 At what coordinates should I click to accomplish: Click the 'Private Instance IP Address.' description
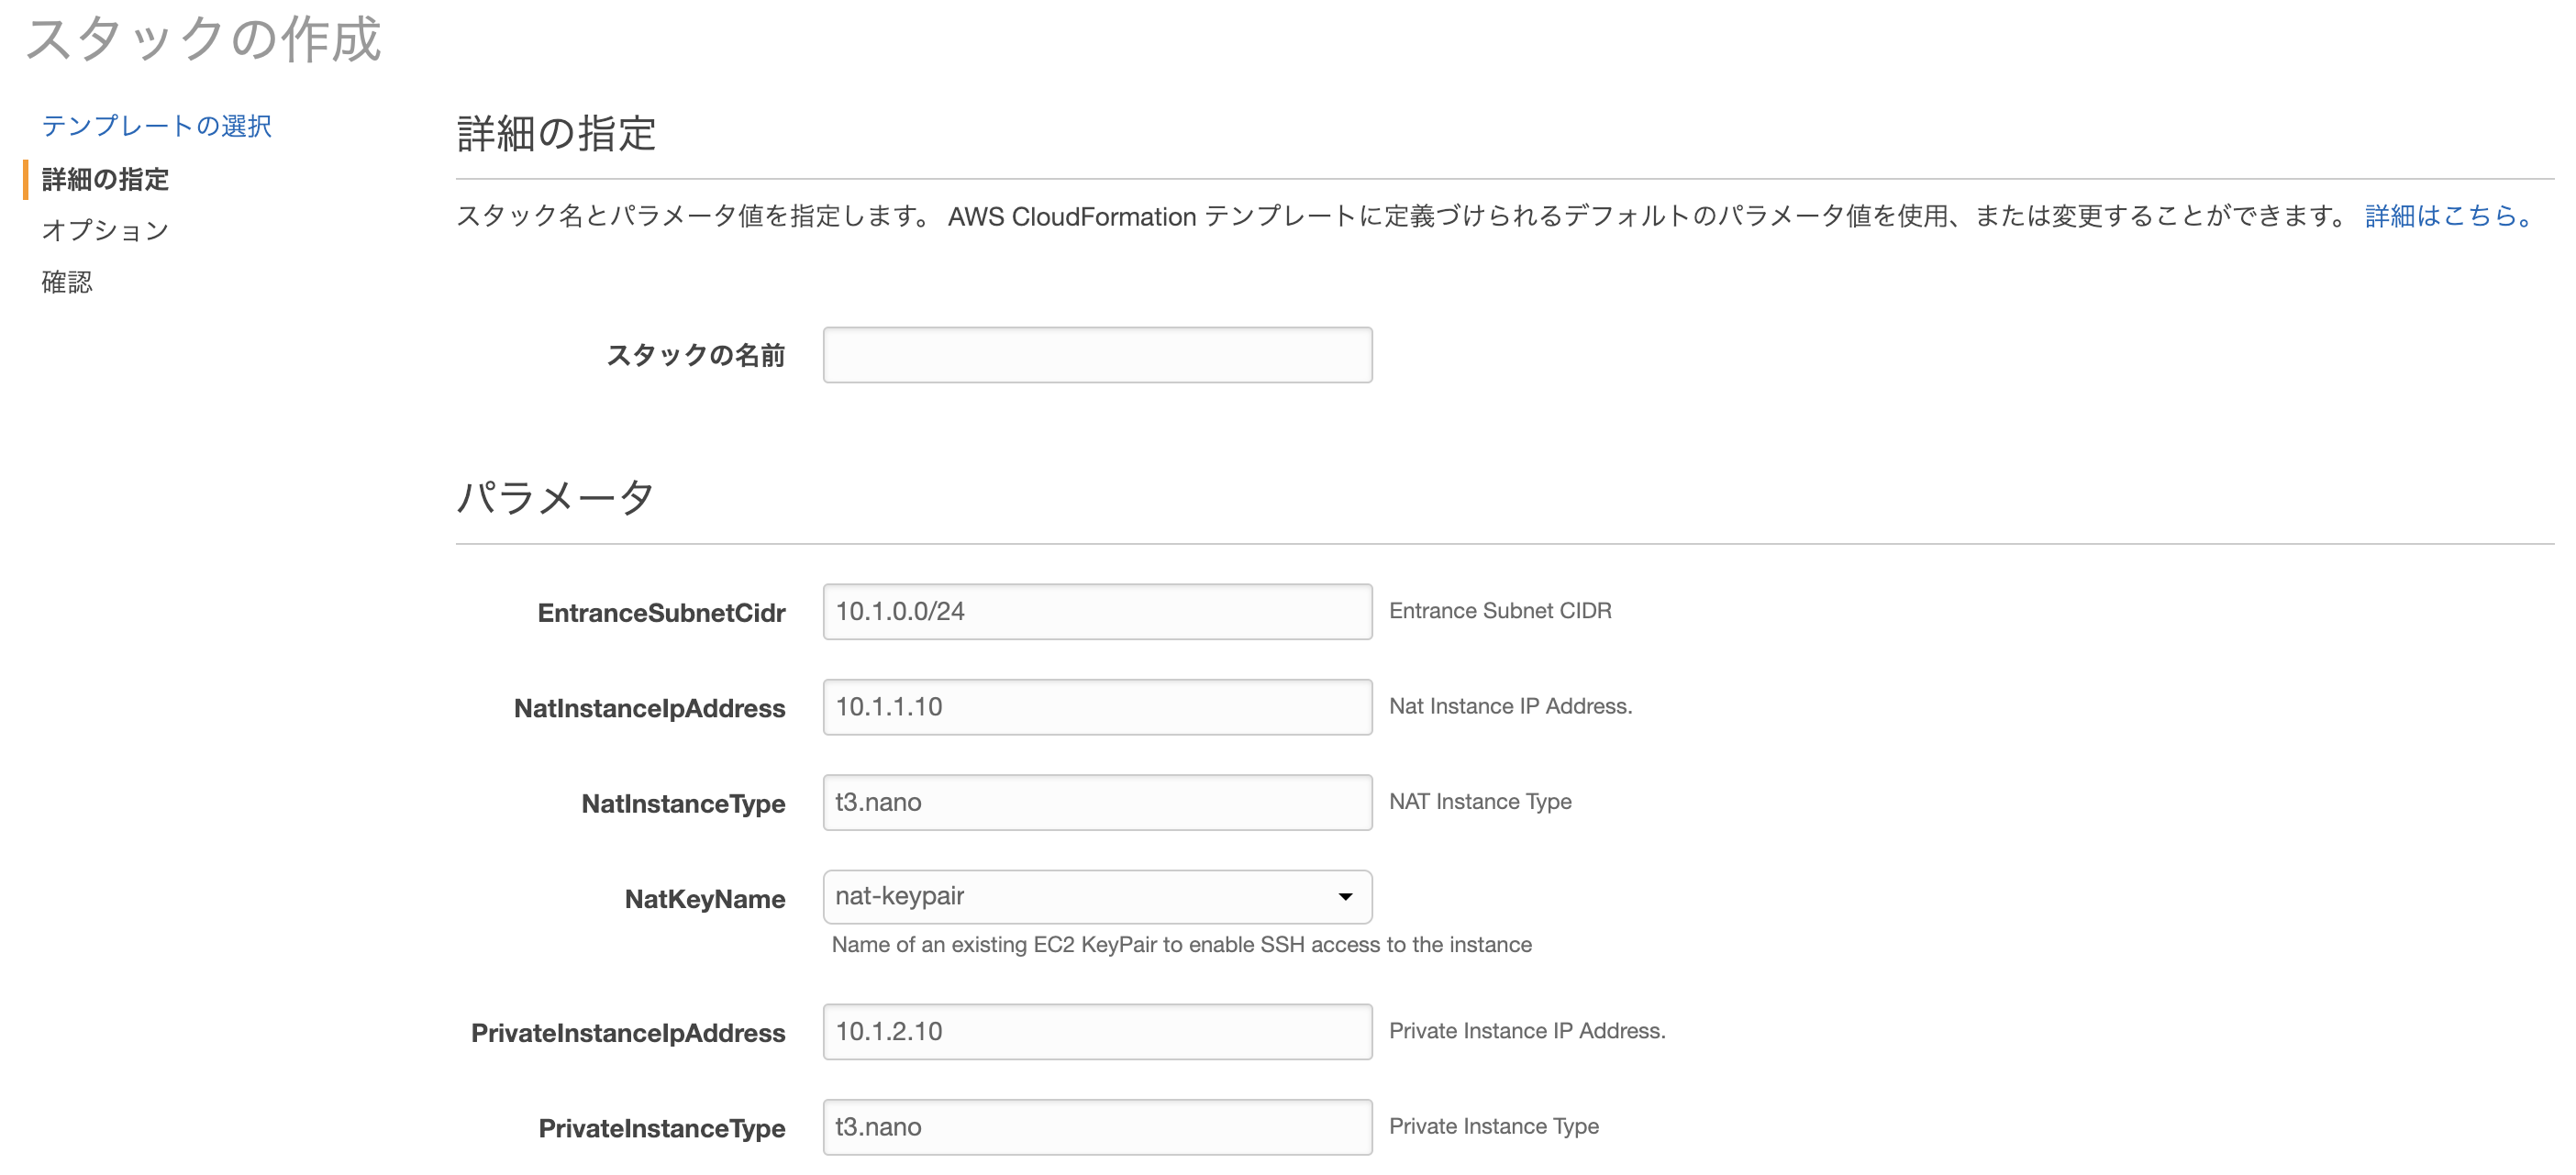point(1527,1031)
